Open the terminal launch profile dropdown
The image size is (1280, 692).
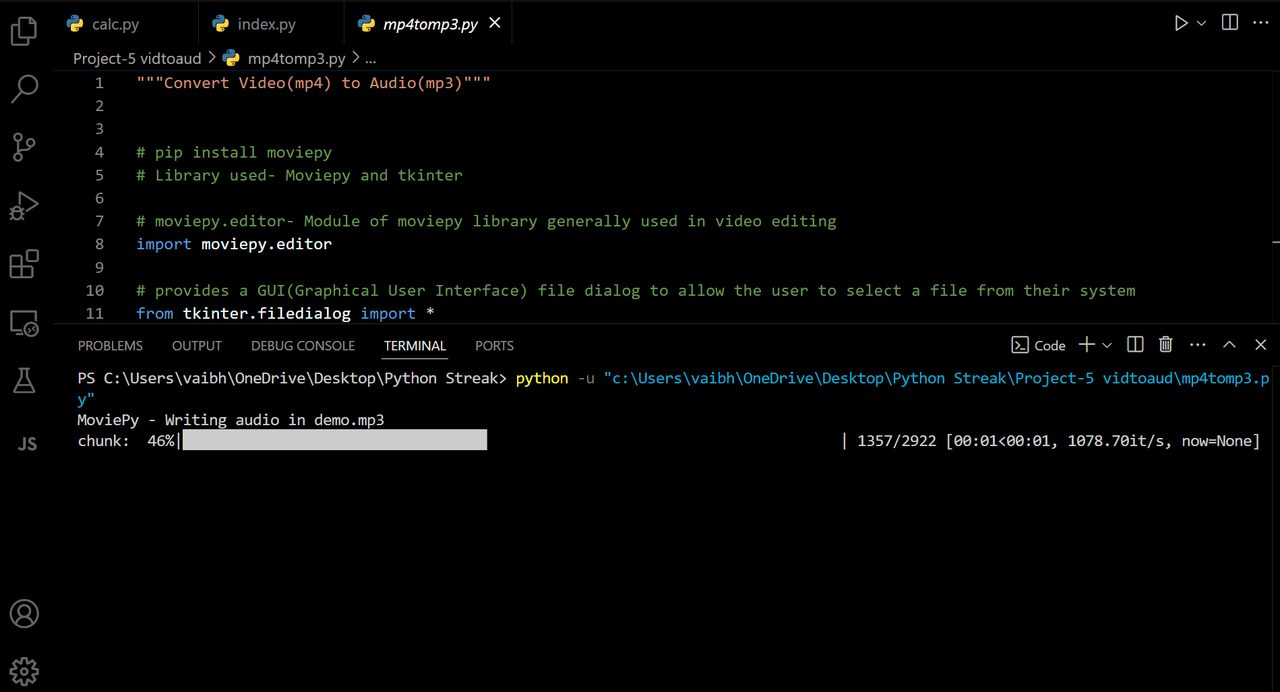[1107, 345]
